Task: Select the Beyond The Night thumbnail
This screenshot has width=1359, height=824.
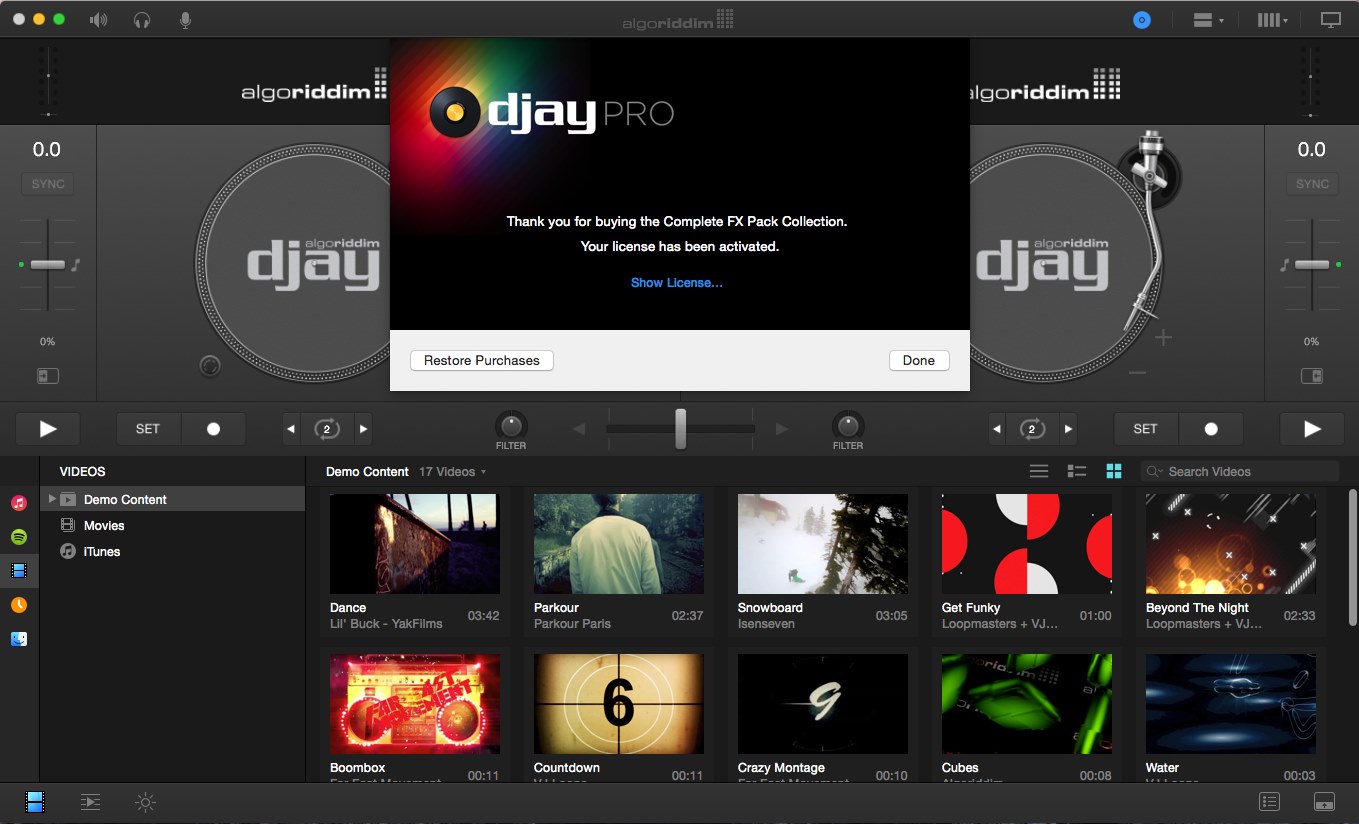Action: (1230, 544)
